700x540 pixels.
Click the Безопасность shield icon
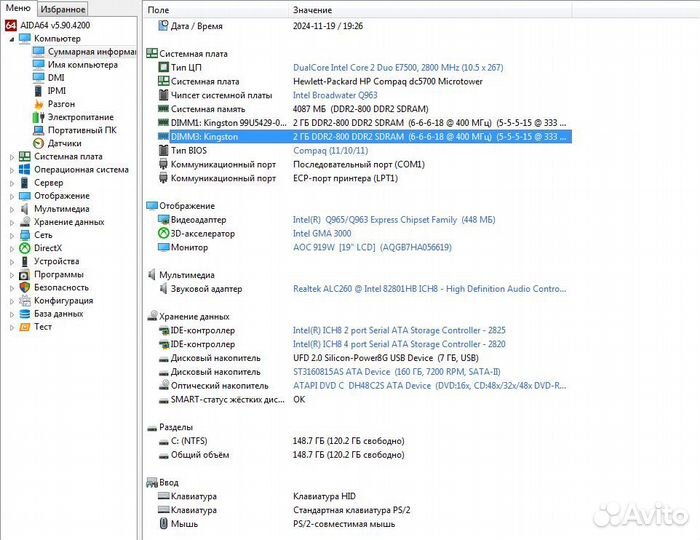pos(25,287)
